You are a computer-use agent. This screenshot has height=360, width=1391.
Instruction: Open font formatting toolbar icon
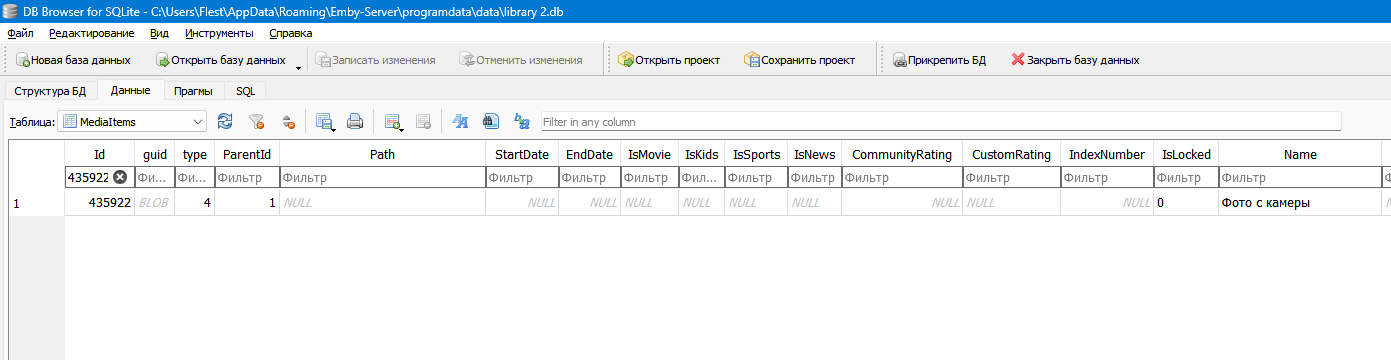coord(460,122)
